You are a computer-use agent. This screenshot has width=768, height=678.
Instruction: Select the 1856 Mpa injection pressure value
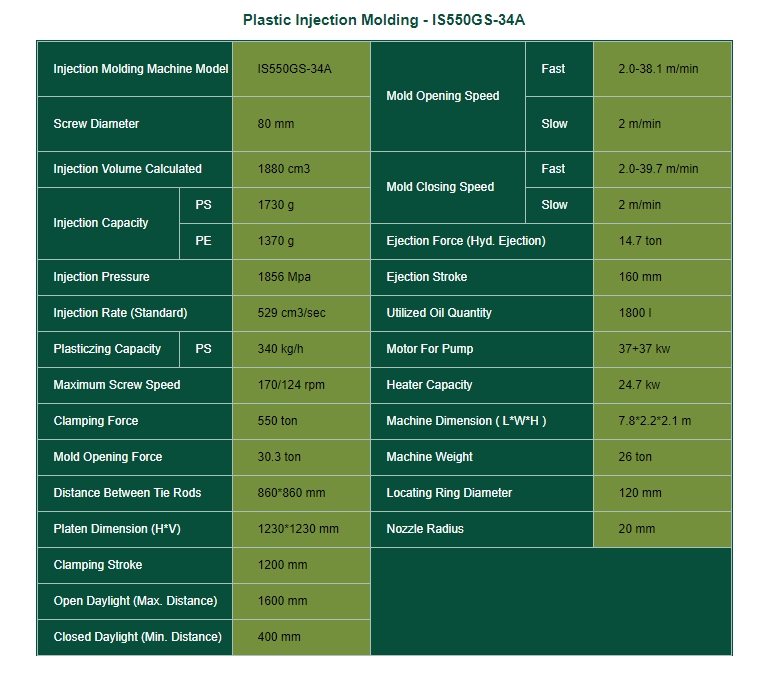point(301,277)
